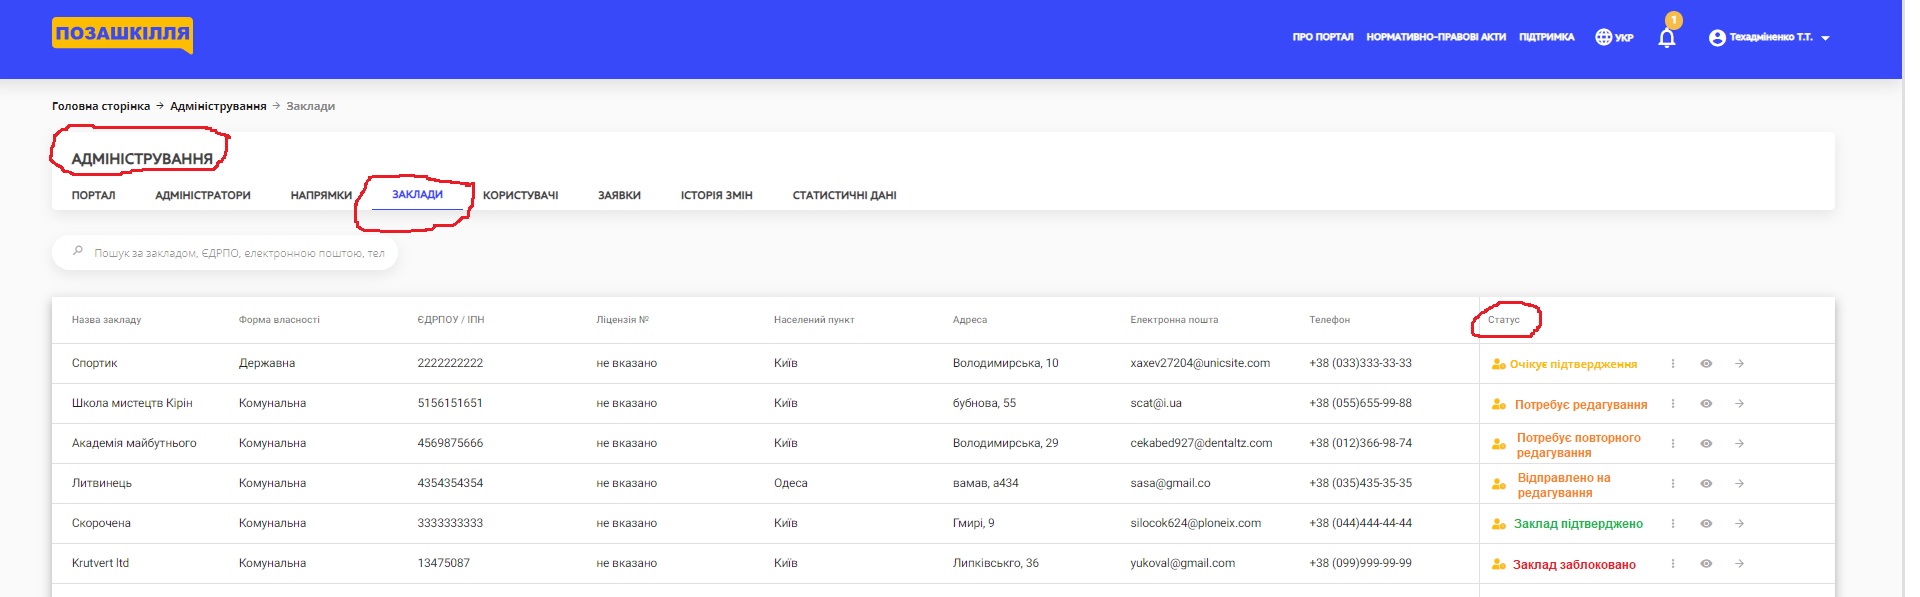This screenshot has height=597, width=1920.
Task: Open three-dot menu for Академія майбутнього
Action: (1673, 444)
